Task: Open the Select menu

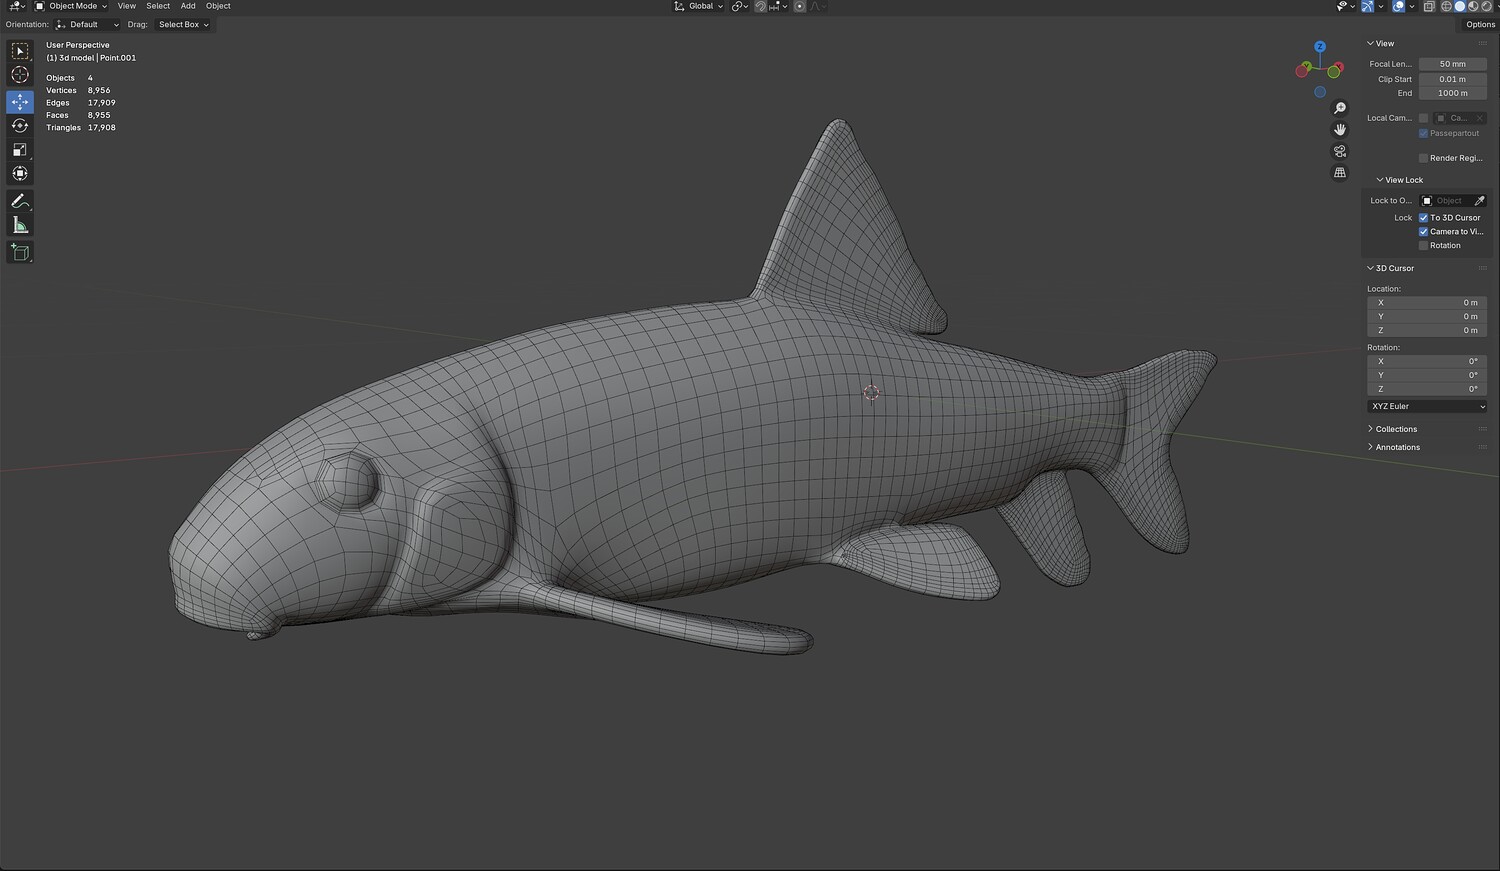Action: tap(158, 6)
